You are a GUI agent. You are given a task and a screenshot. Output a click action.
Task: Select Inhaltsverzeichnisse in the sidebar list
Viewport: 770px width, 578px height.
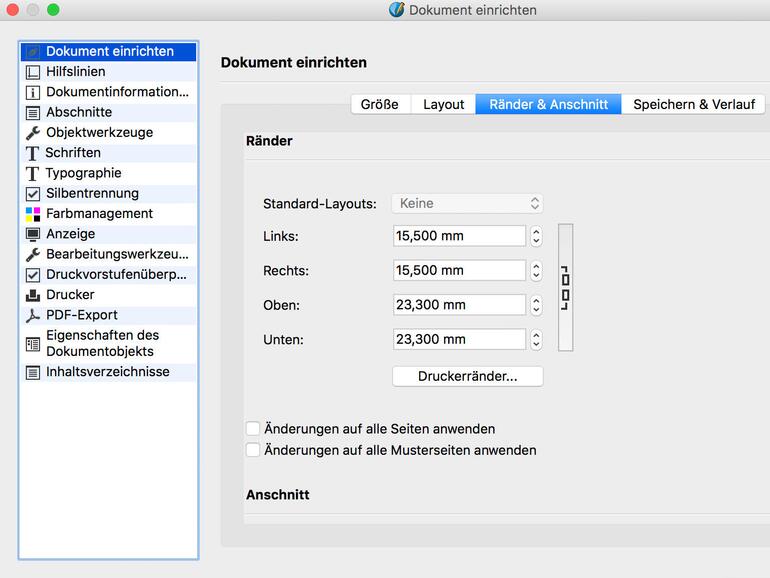pos(107,372)
